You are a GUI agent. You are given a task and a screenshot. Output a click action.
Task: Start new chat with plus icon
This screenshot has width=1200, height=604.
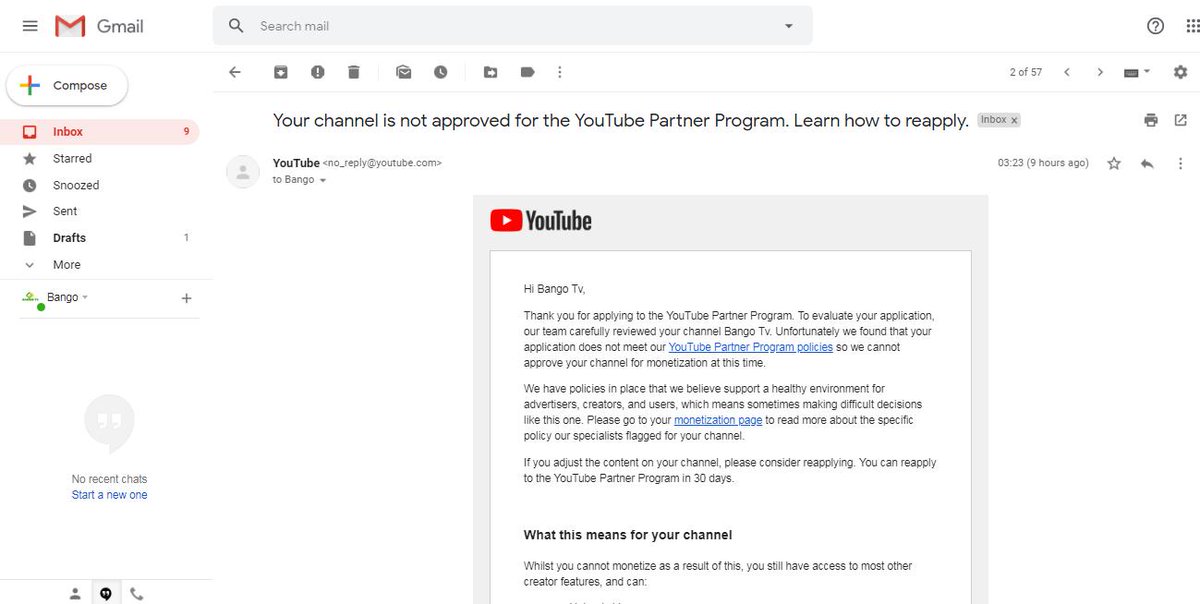186,298
